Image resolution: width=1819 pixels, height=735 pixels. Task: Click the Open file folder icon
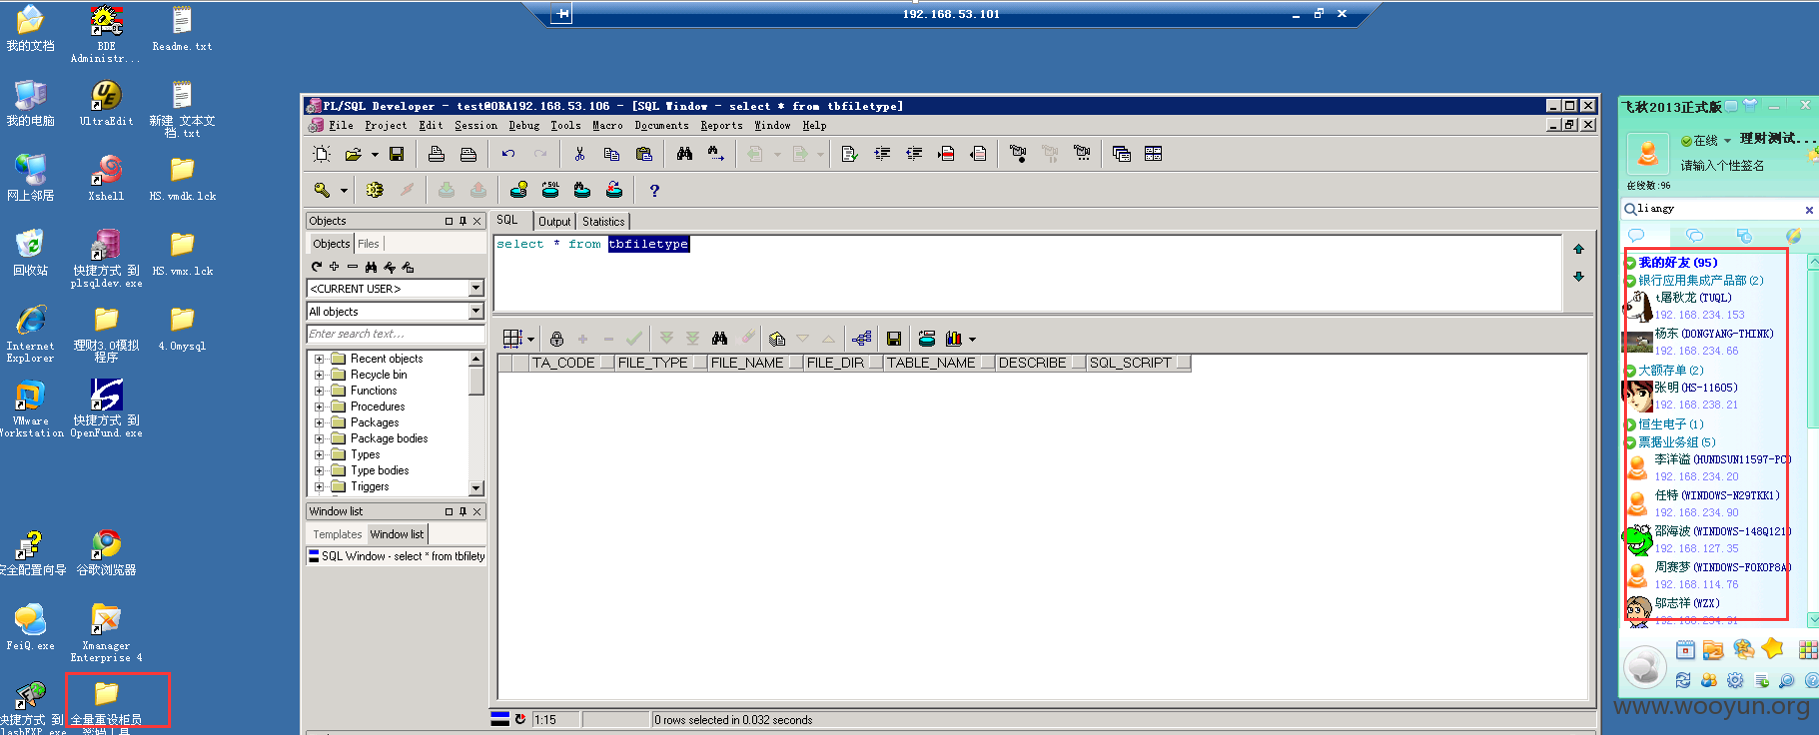(353, 154)
